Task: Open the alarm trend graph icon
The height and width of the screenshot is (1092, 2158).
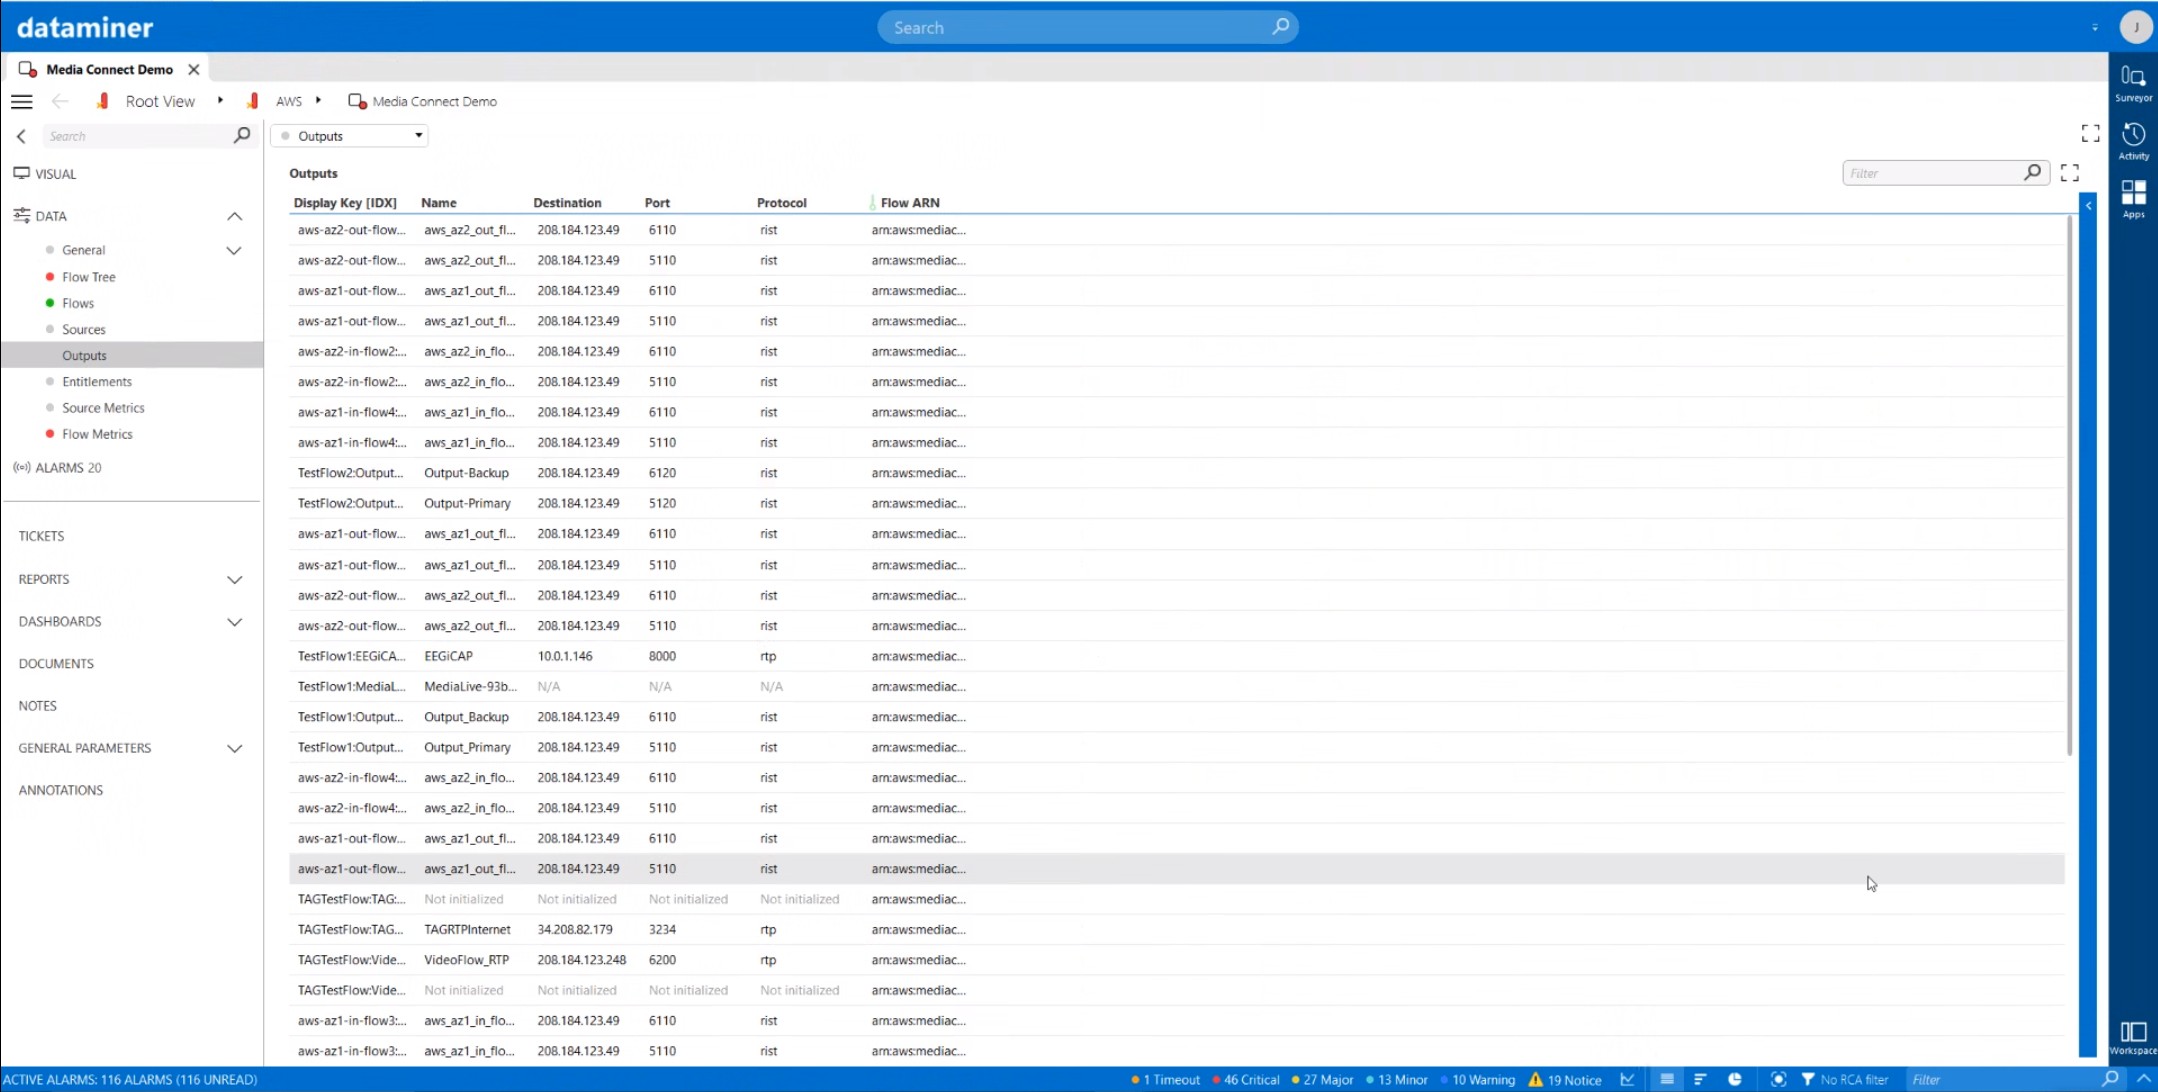Action: [1628, 1079]
